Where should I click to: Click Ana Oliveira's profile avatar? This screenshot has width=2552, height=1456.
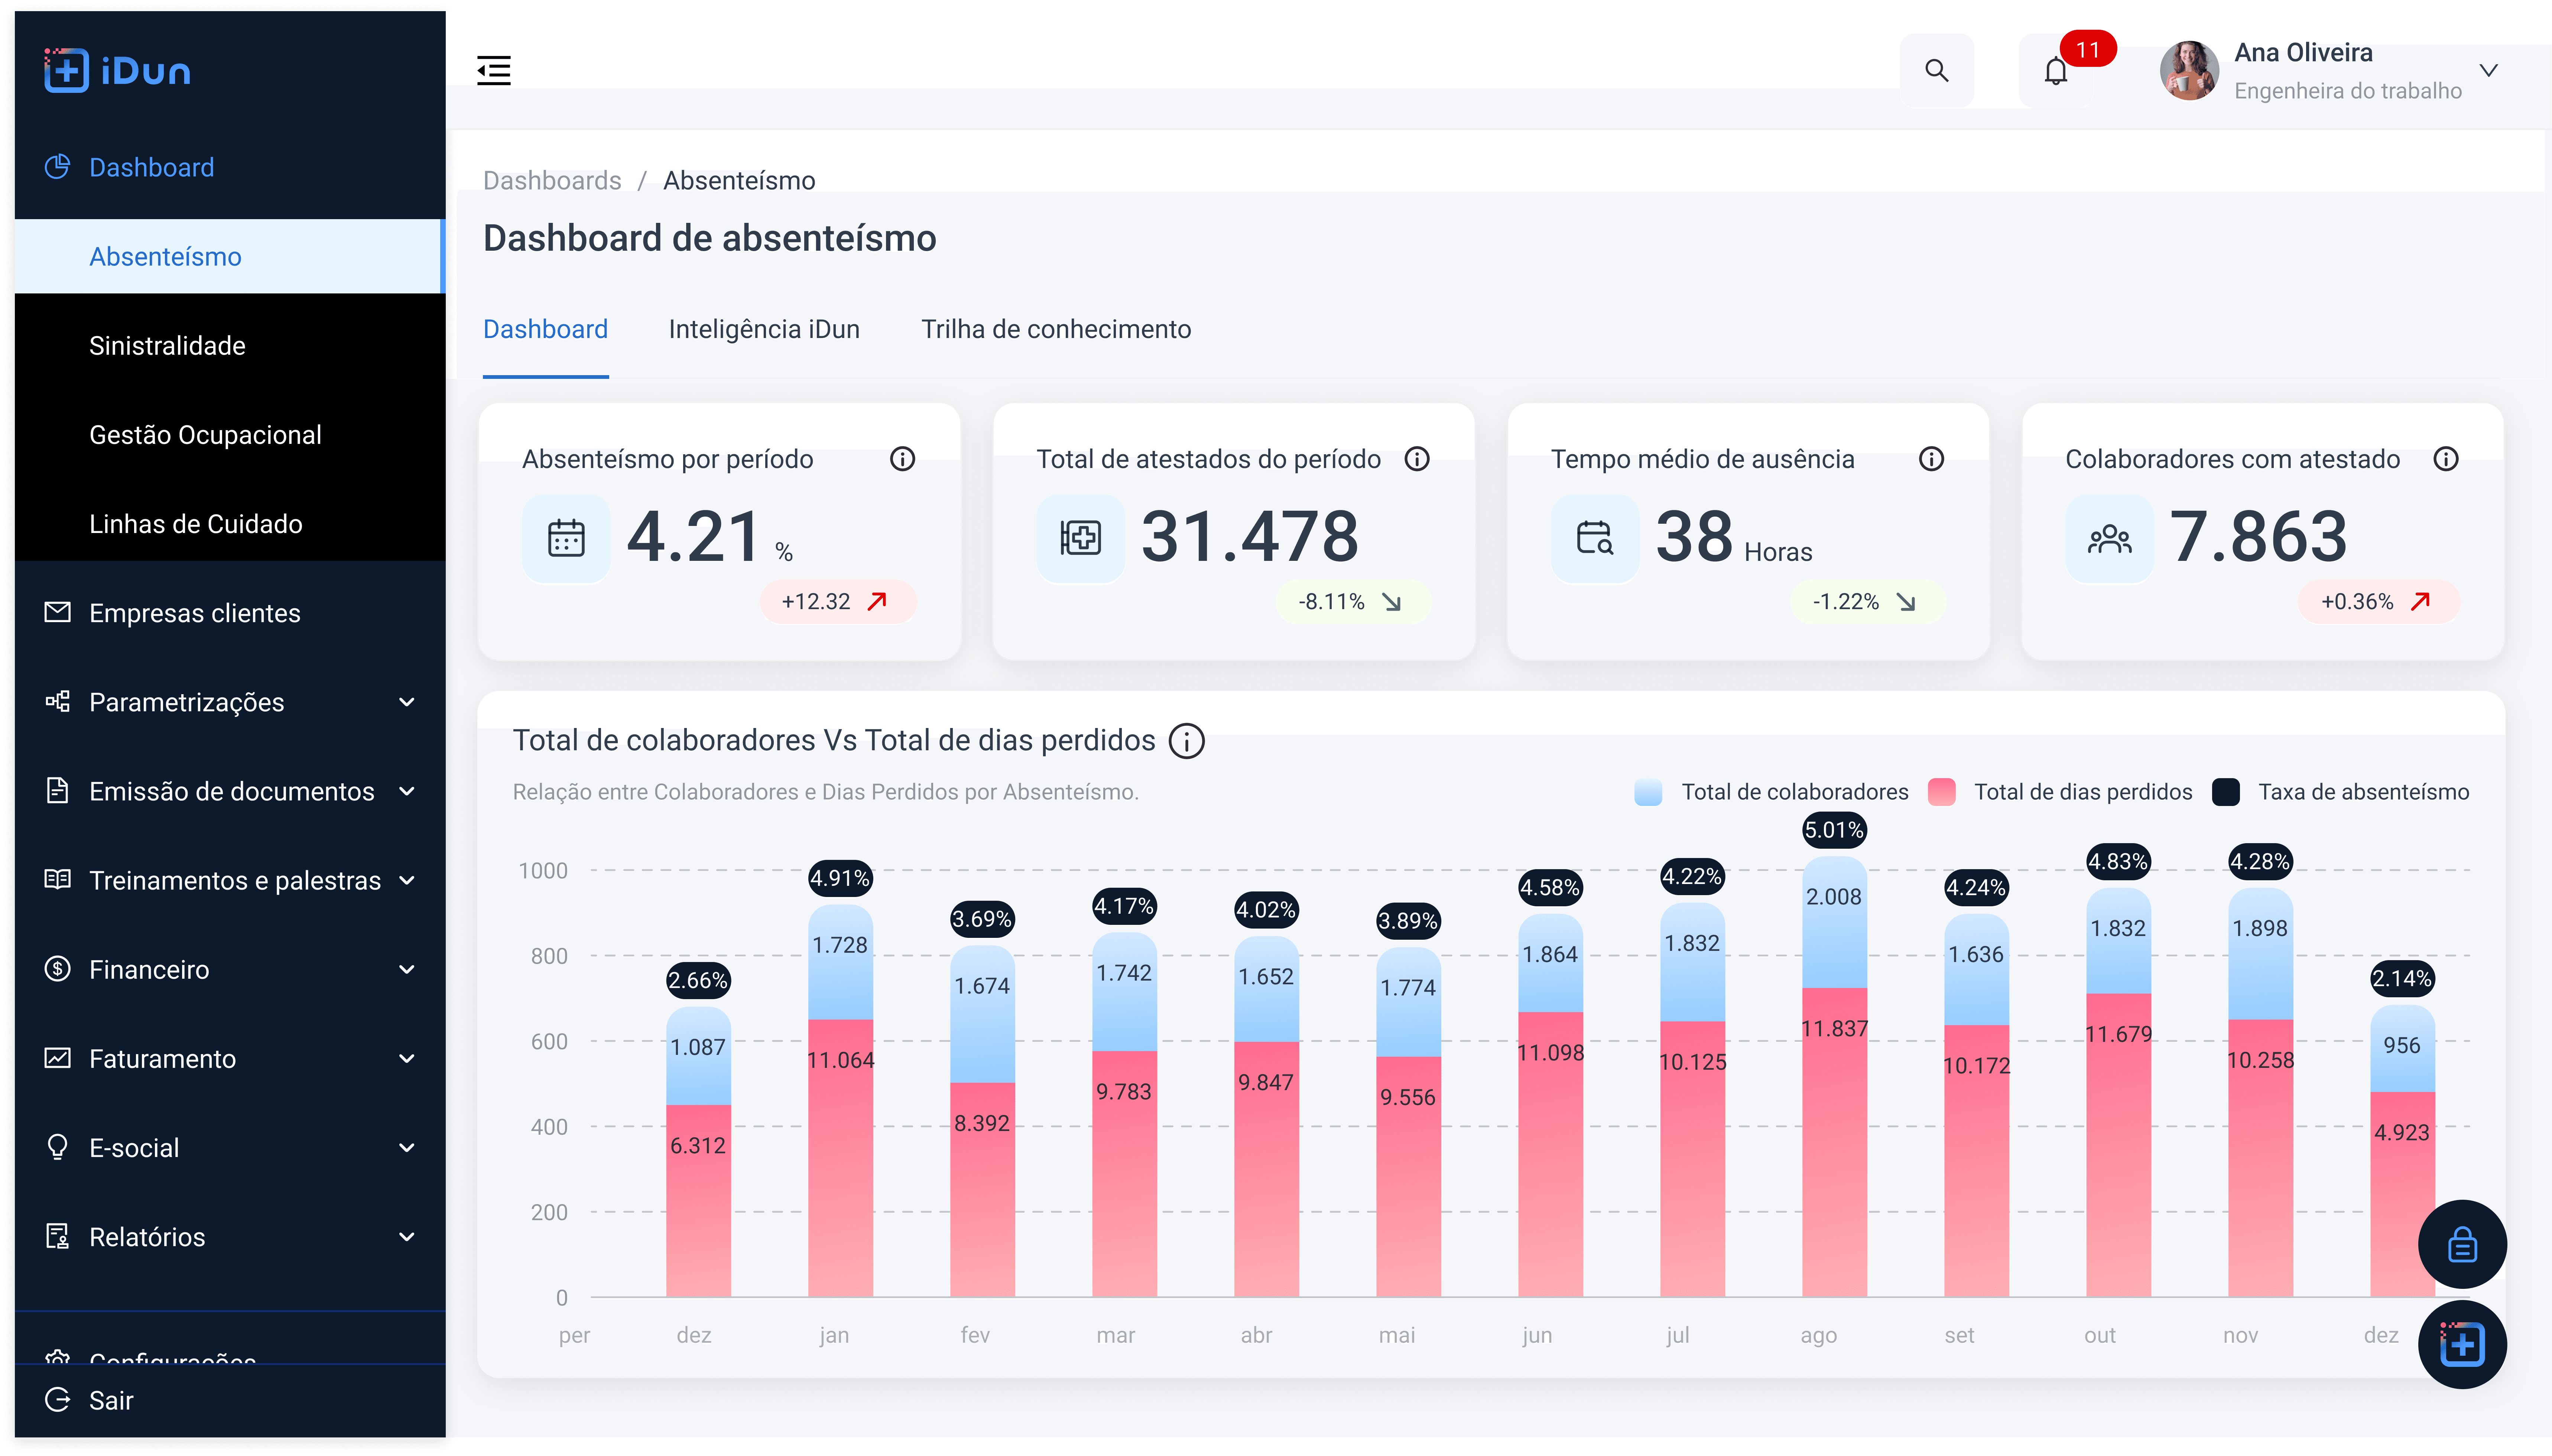tap(2189, 71)
